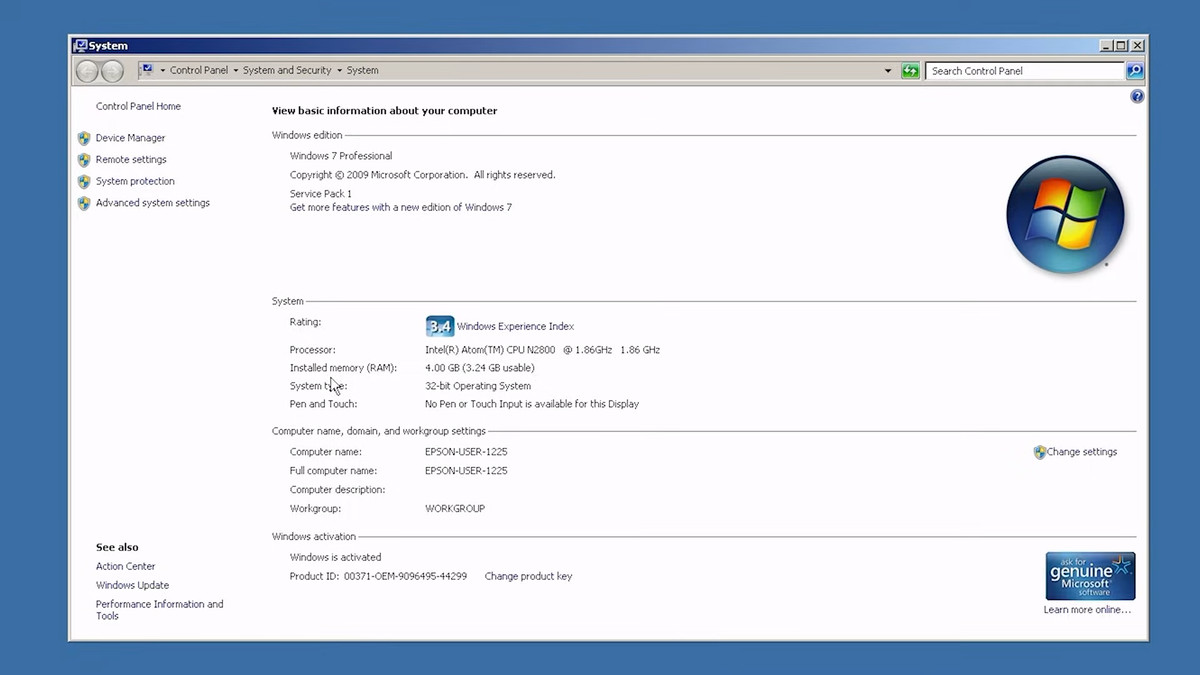Click the magnifier search icon
This screenshot has width=1200, height=675.
(x=1135, y=71)
